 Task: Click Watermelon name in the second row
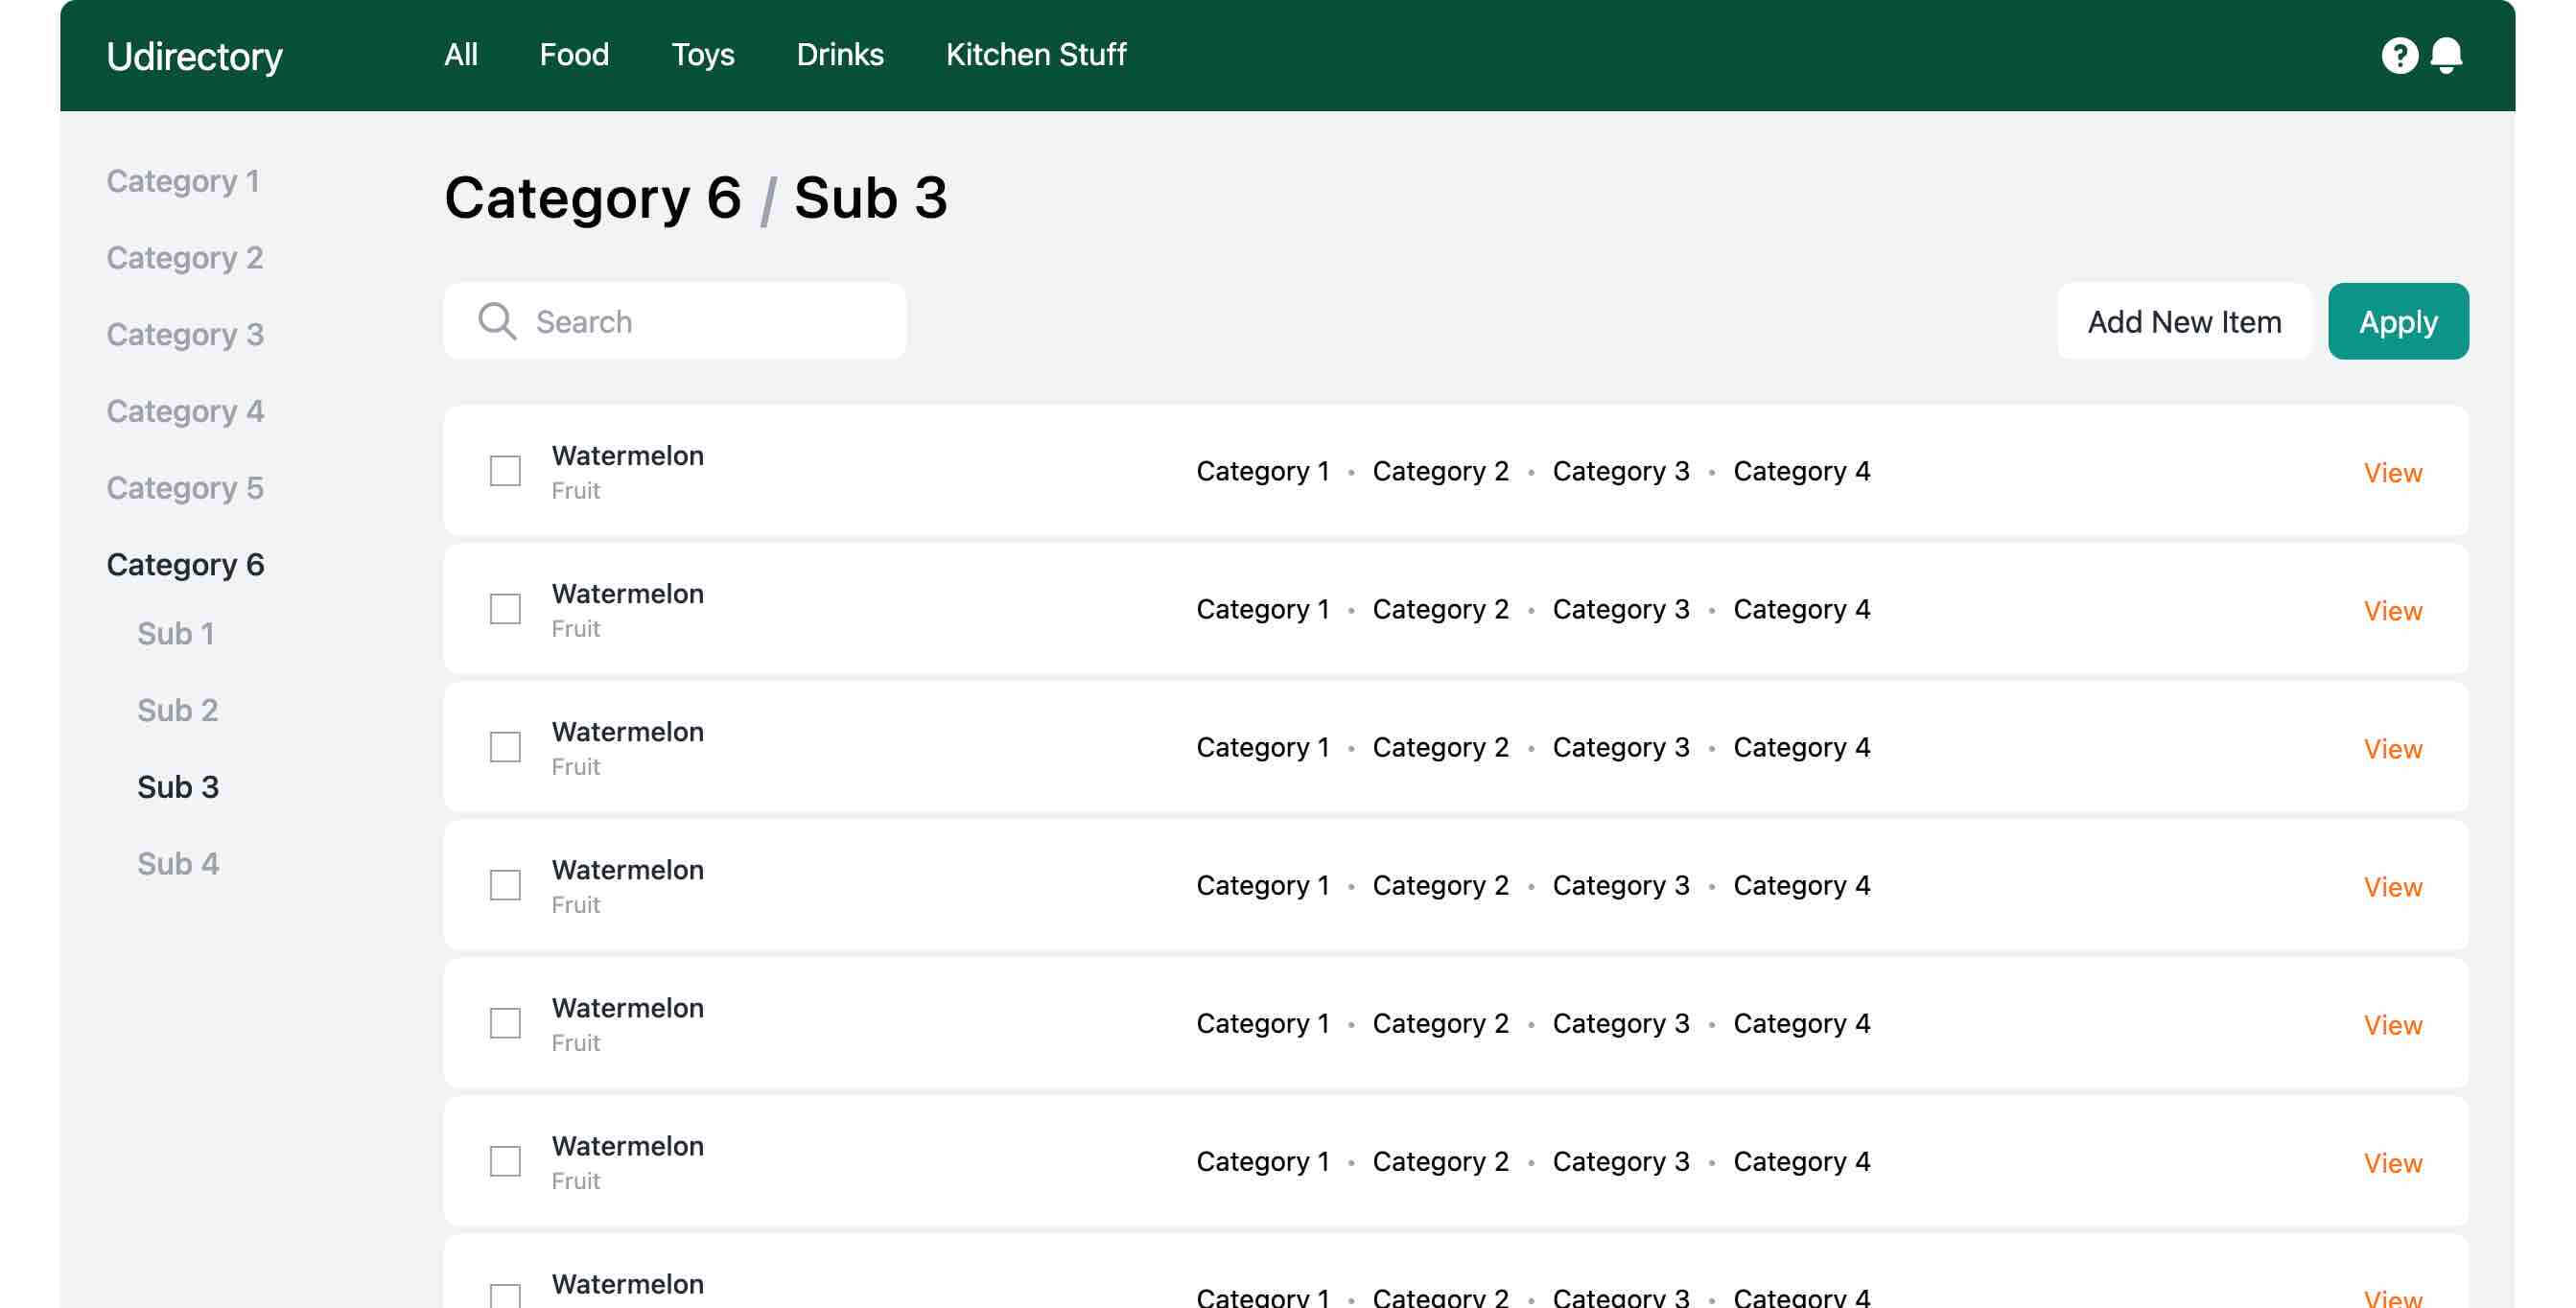(628, 593)
